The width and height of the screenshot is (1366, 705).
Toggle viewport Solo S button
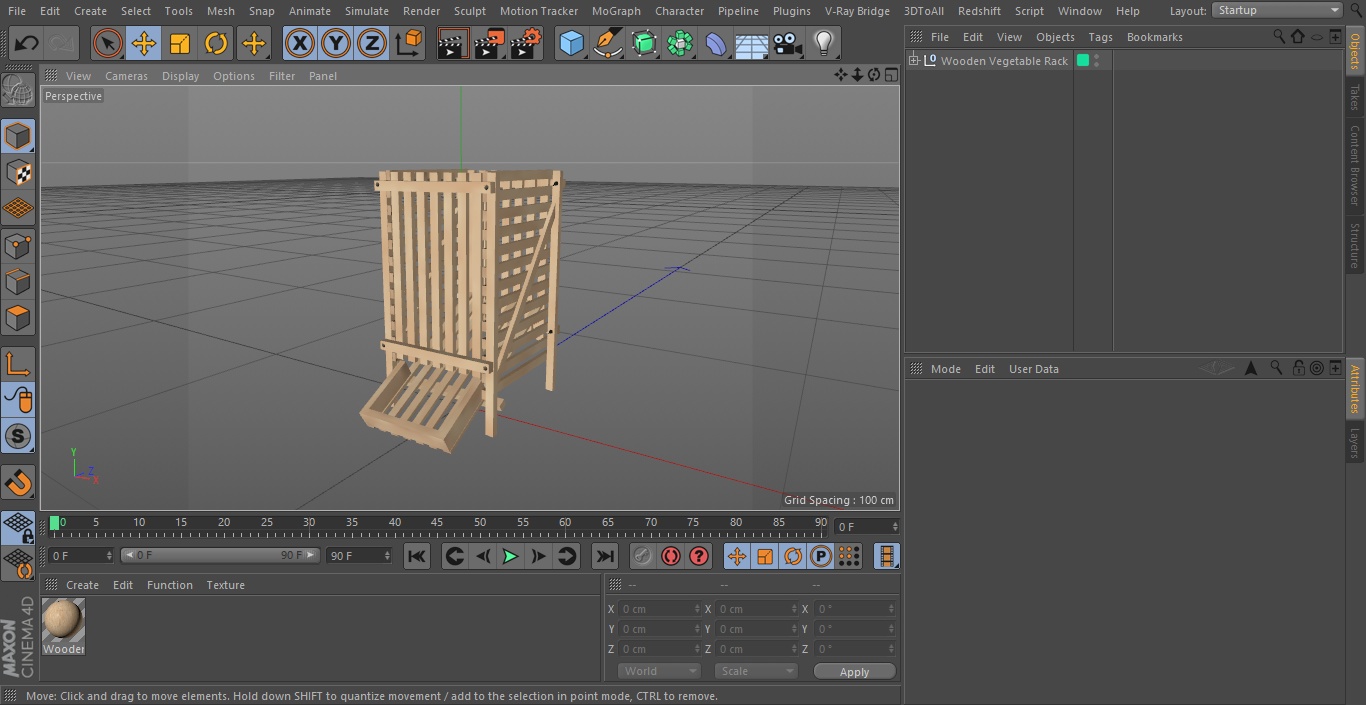[18, 436]
